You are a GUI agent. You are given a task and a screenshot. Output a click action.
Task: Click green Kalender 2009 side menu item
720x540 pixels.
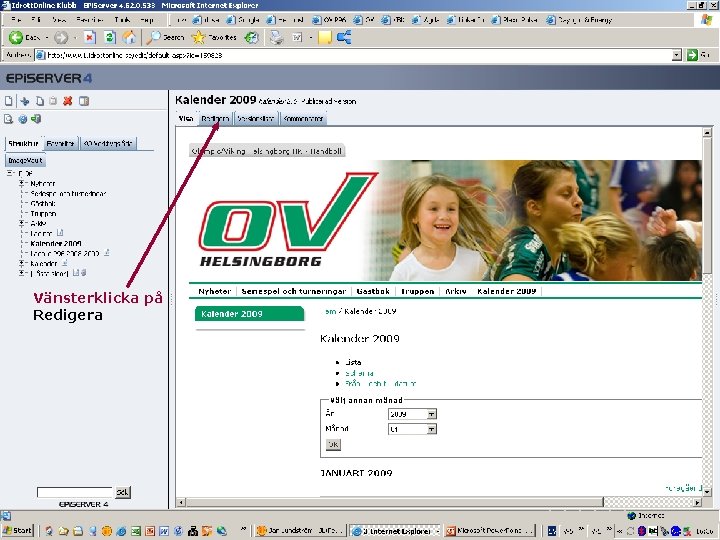click(x=249, y=314)
